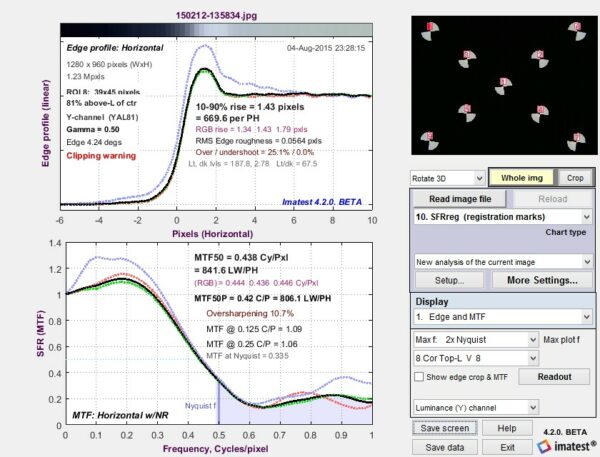This screenshot has height=457, width=600.
Task: Switch to Crop view mode
Action: coord(574,177)
